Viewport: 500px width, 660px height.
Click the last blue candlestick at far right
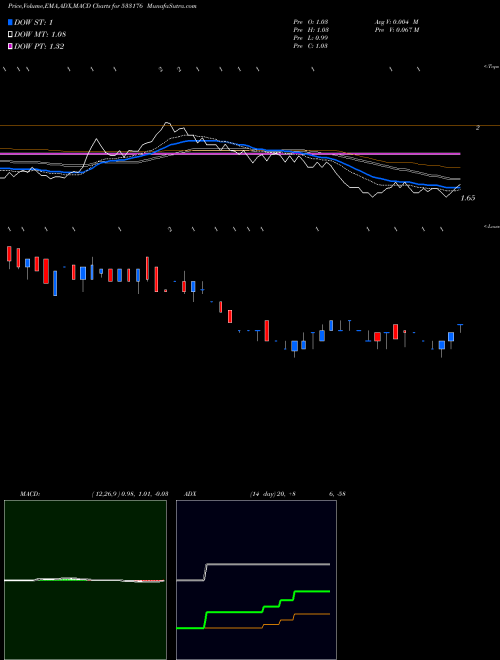[x=460, y=327]
